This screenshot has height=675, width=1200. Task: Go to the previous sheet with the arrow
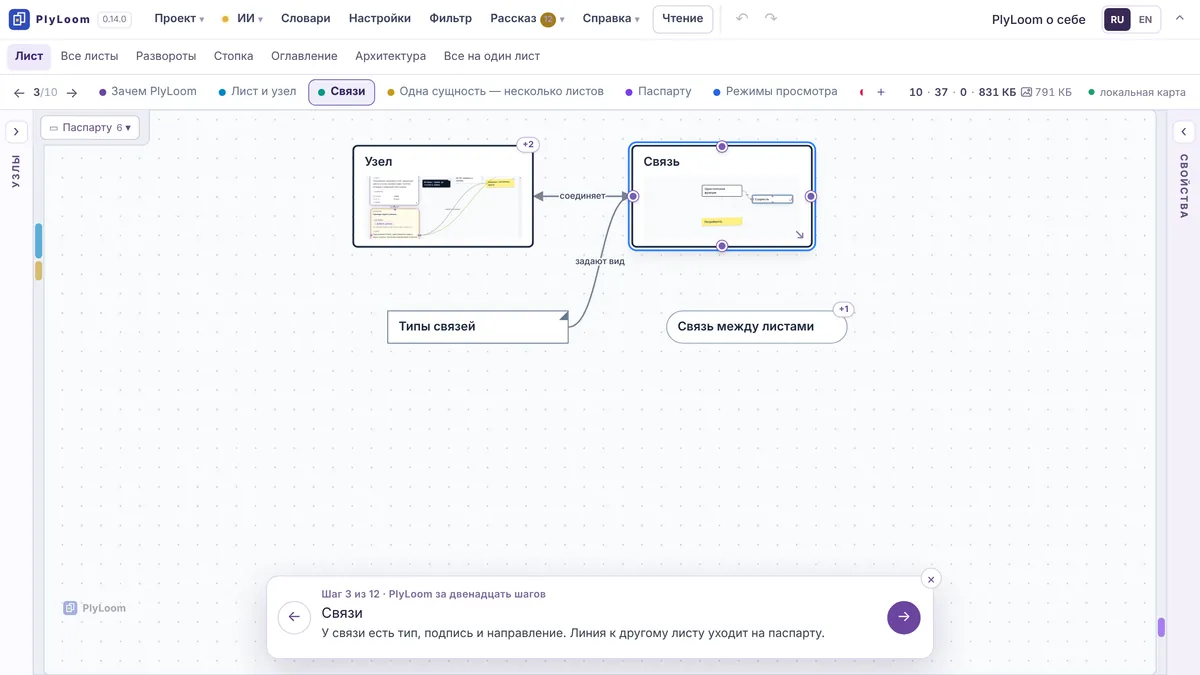(x=19, y=92)
